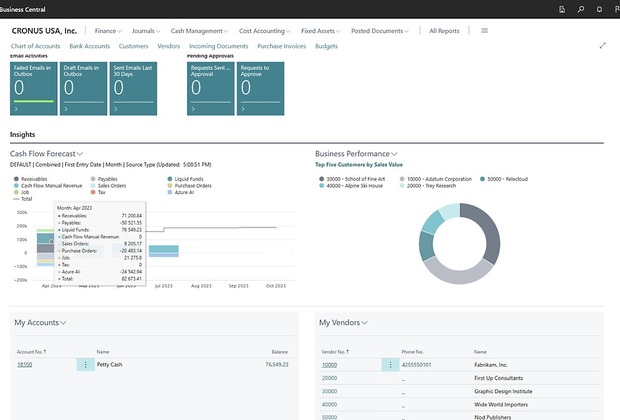Open account number 18100 link
This screenshot has height=420, width=620.
(25, 365)
